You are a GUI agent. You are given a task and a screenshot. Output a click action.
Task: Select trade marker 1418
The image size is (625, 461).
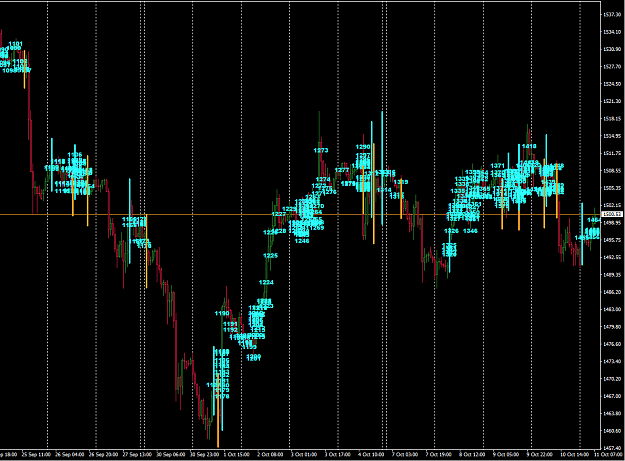coord(529,146)
